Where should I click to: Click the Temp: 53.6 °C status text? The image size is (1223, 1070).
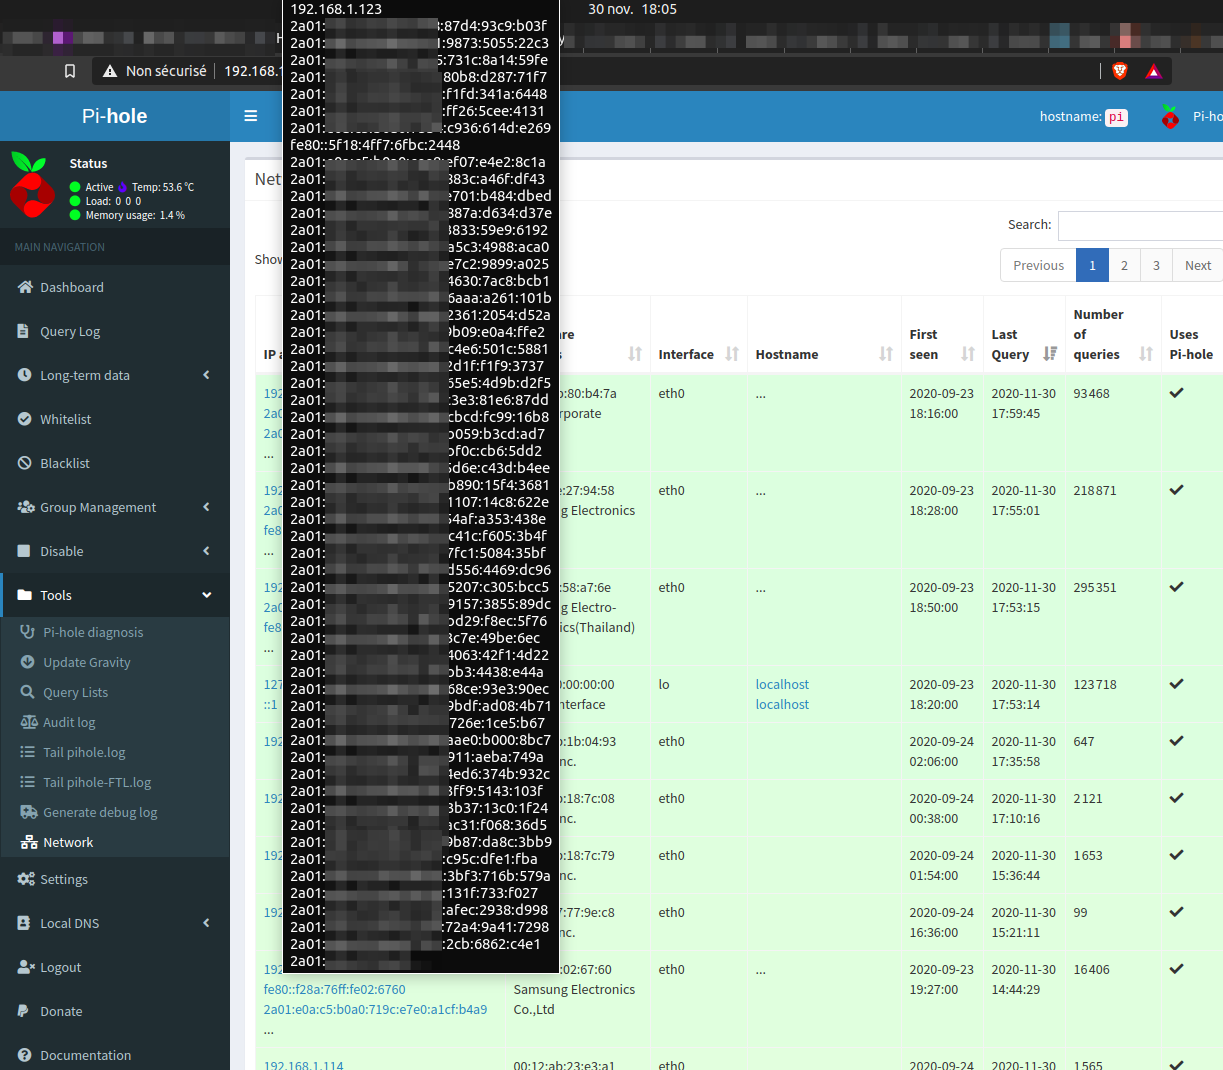163,187
